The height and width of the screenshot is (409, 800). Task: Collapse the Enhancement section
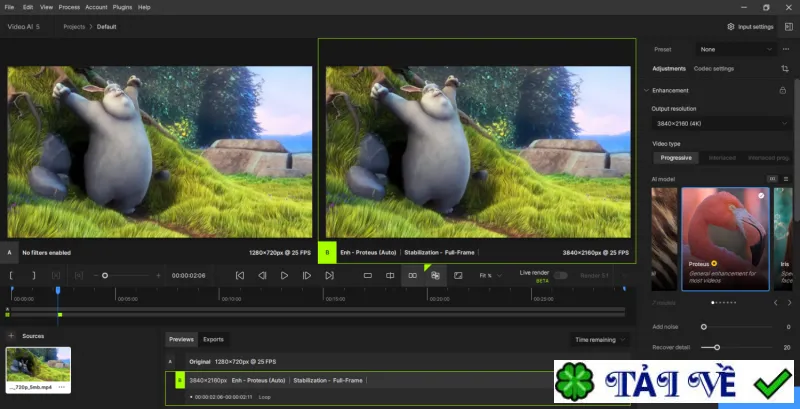646,90
